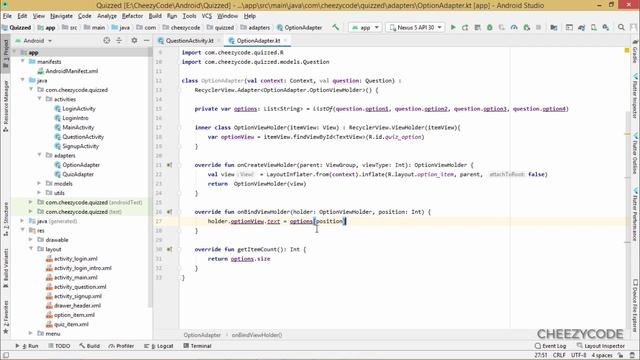The width and height of the screenshot is (640, 360).
Task: Open the Flutter Outline side panel
Action: 635,153
